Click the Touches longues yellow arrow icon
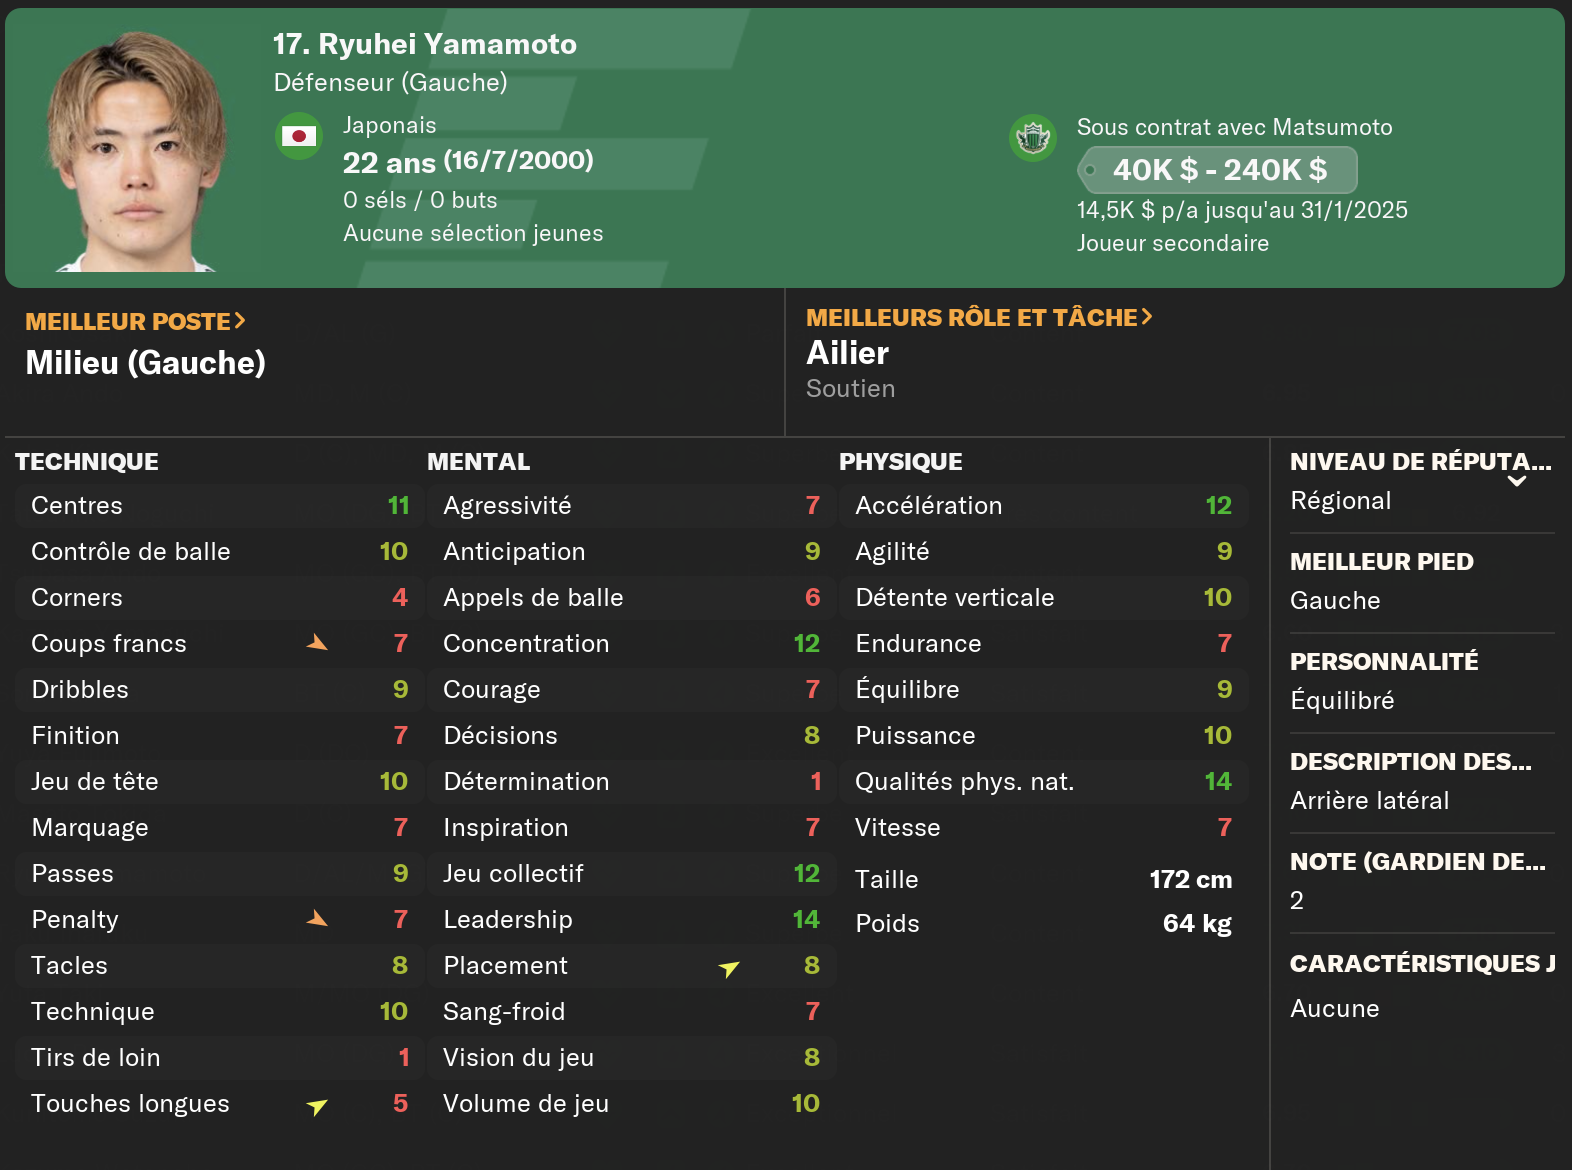The height and width of the screenshot is (1170, 1572). (x=317, y=1105)
